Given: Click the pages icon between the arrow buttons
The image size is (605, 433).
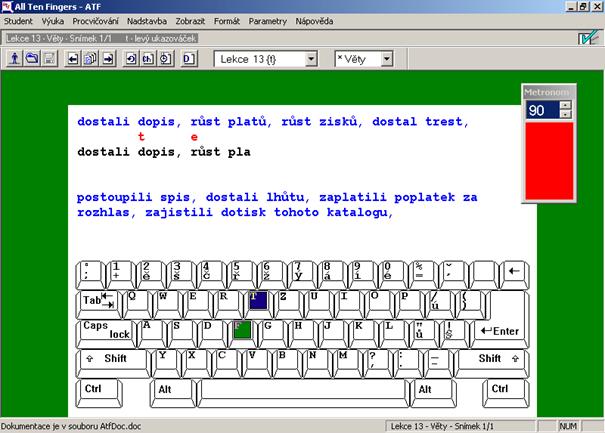Looking at the screenshot, I should [x=91, y=59].
